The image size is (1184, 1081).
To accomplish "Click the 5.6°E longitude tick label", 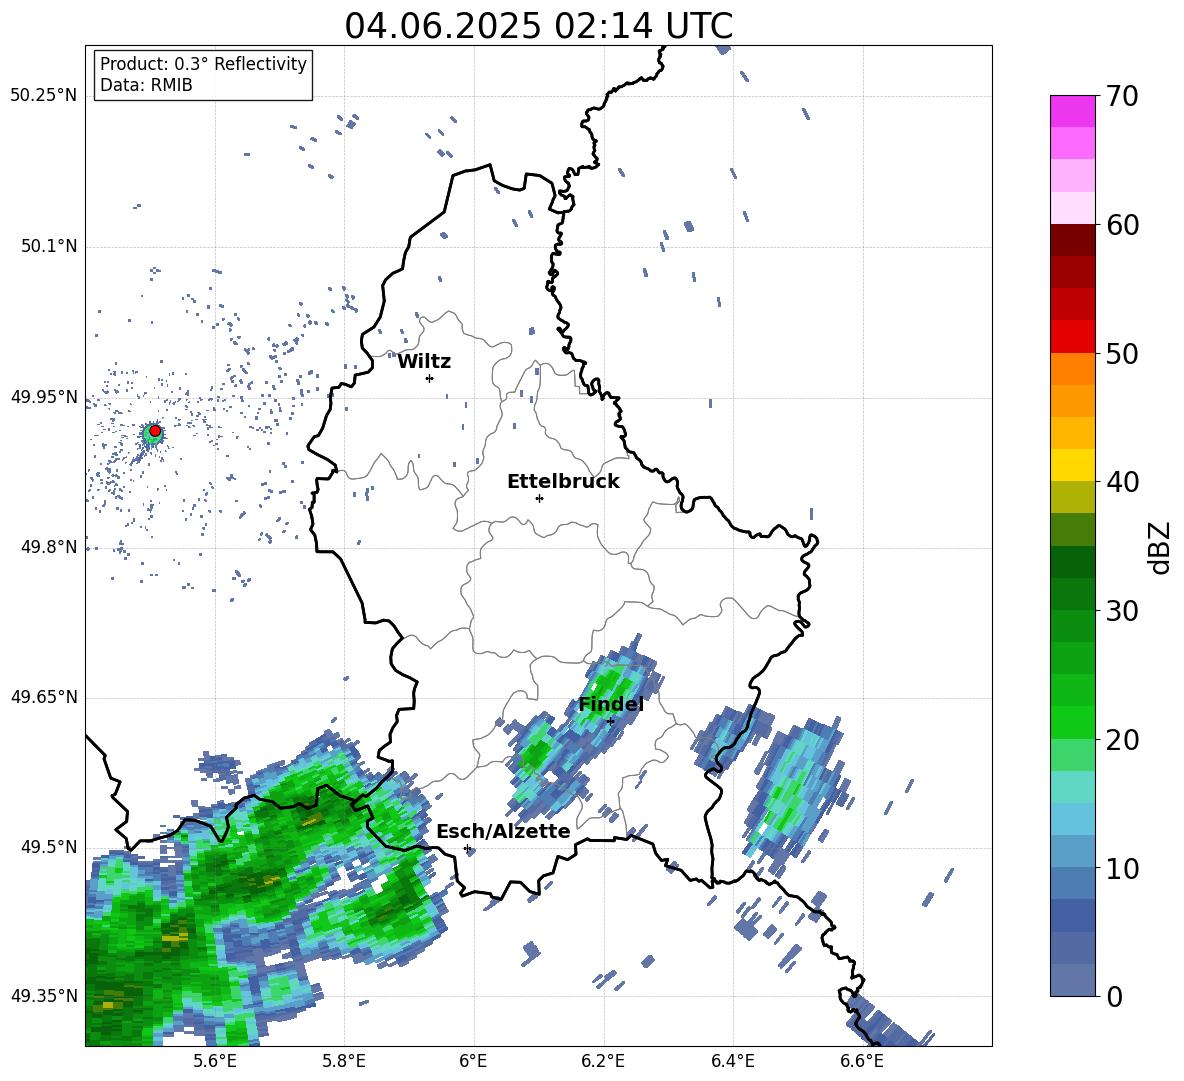I will 215,1061.
